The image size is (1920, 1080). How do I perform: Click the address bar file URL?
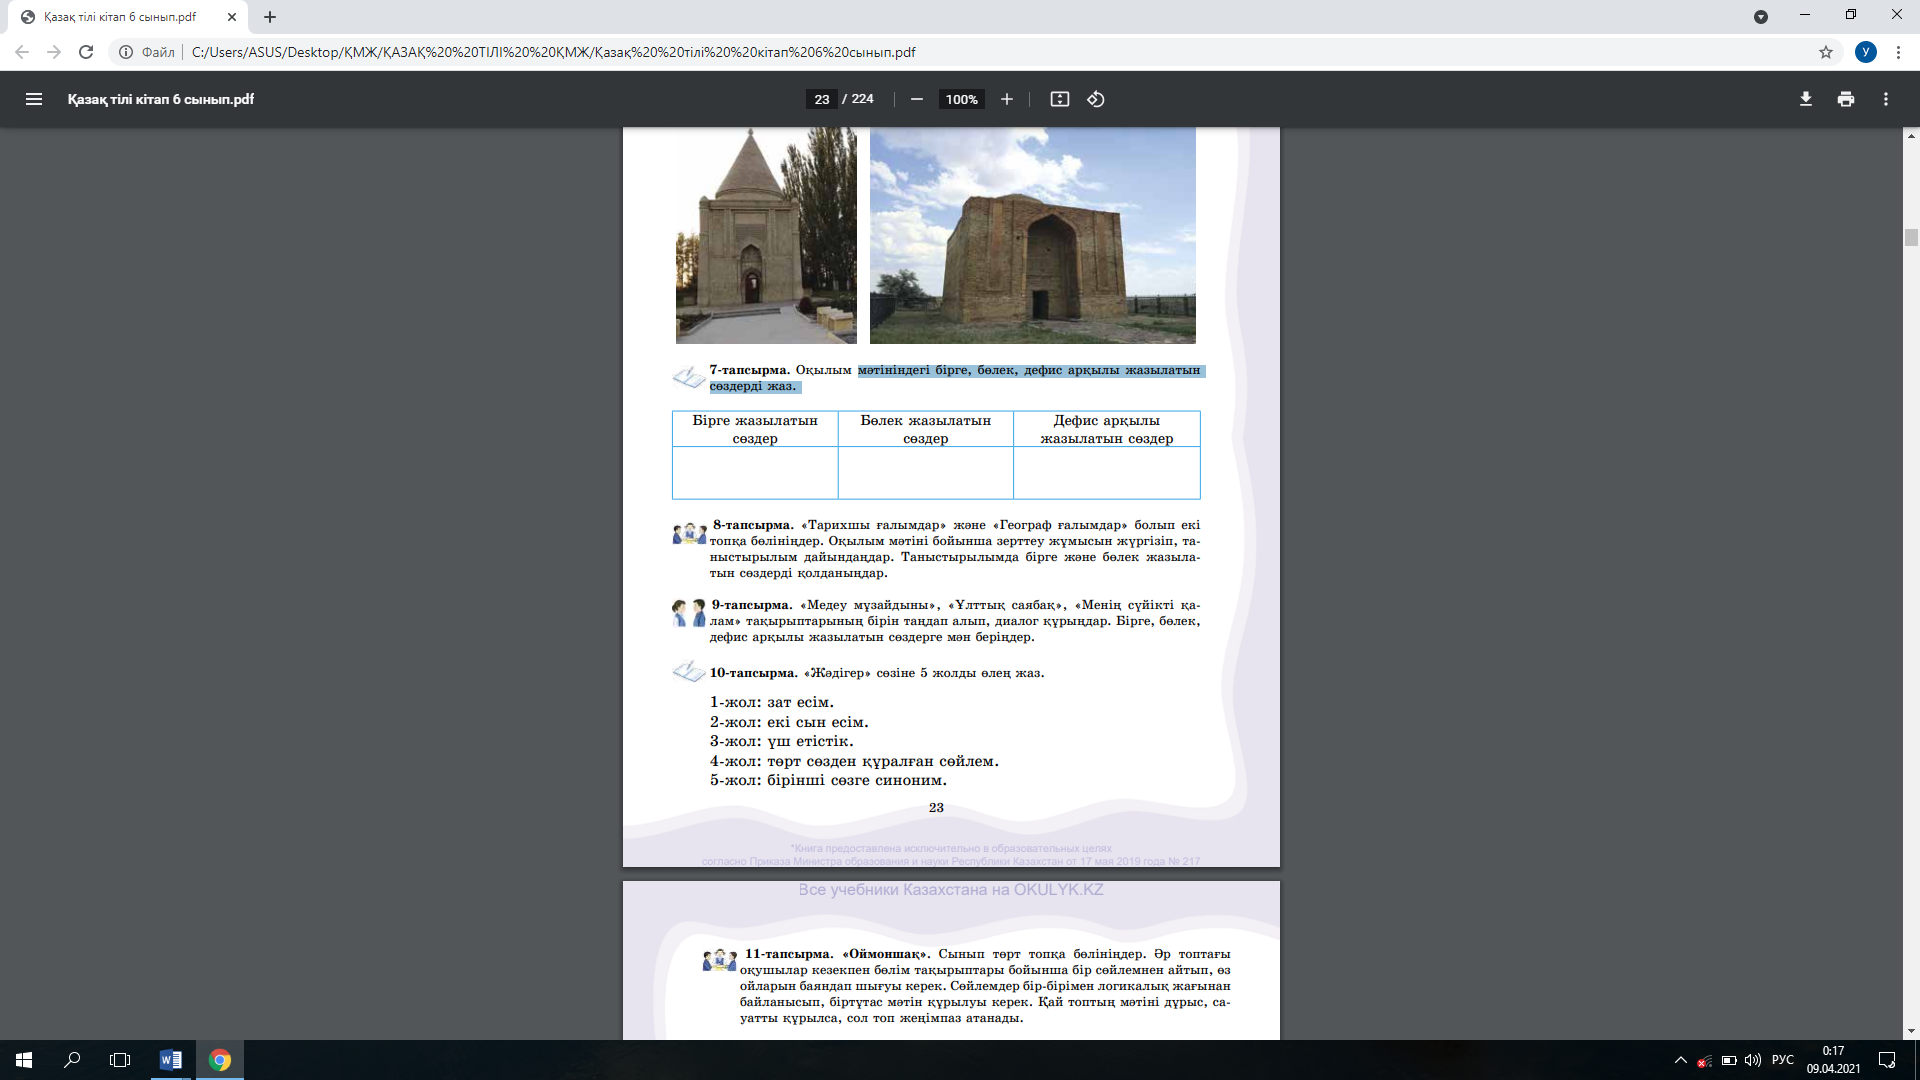click(x=553, y=52)
